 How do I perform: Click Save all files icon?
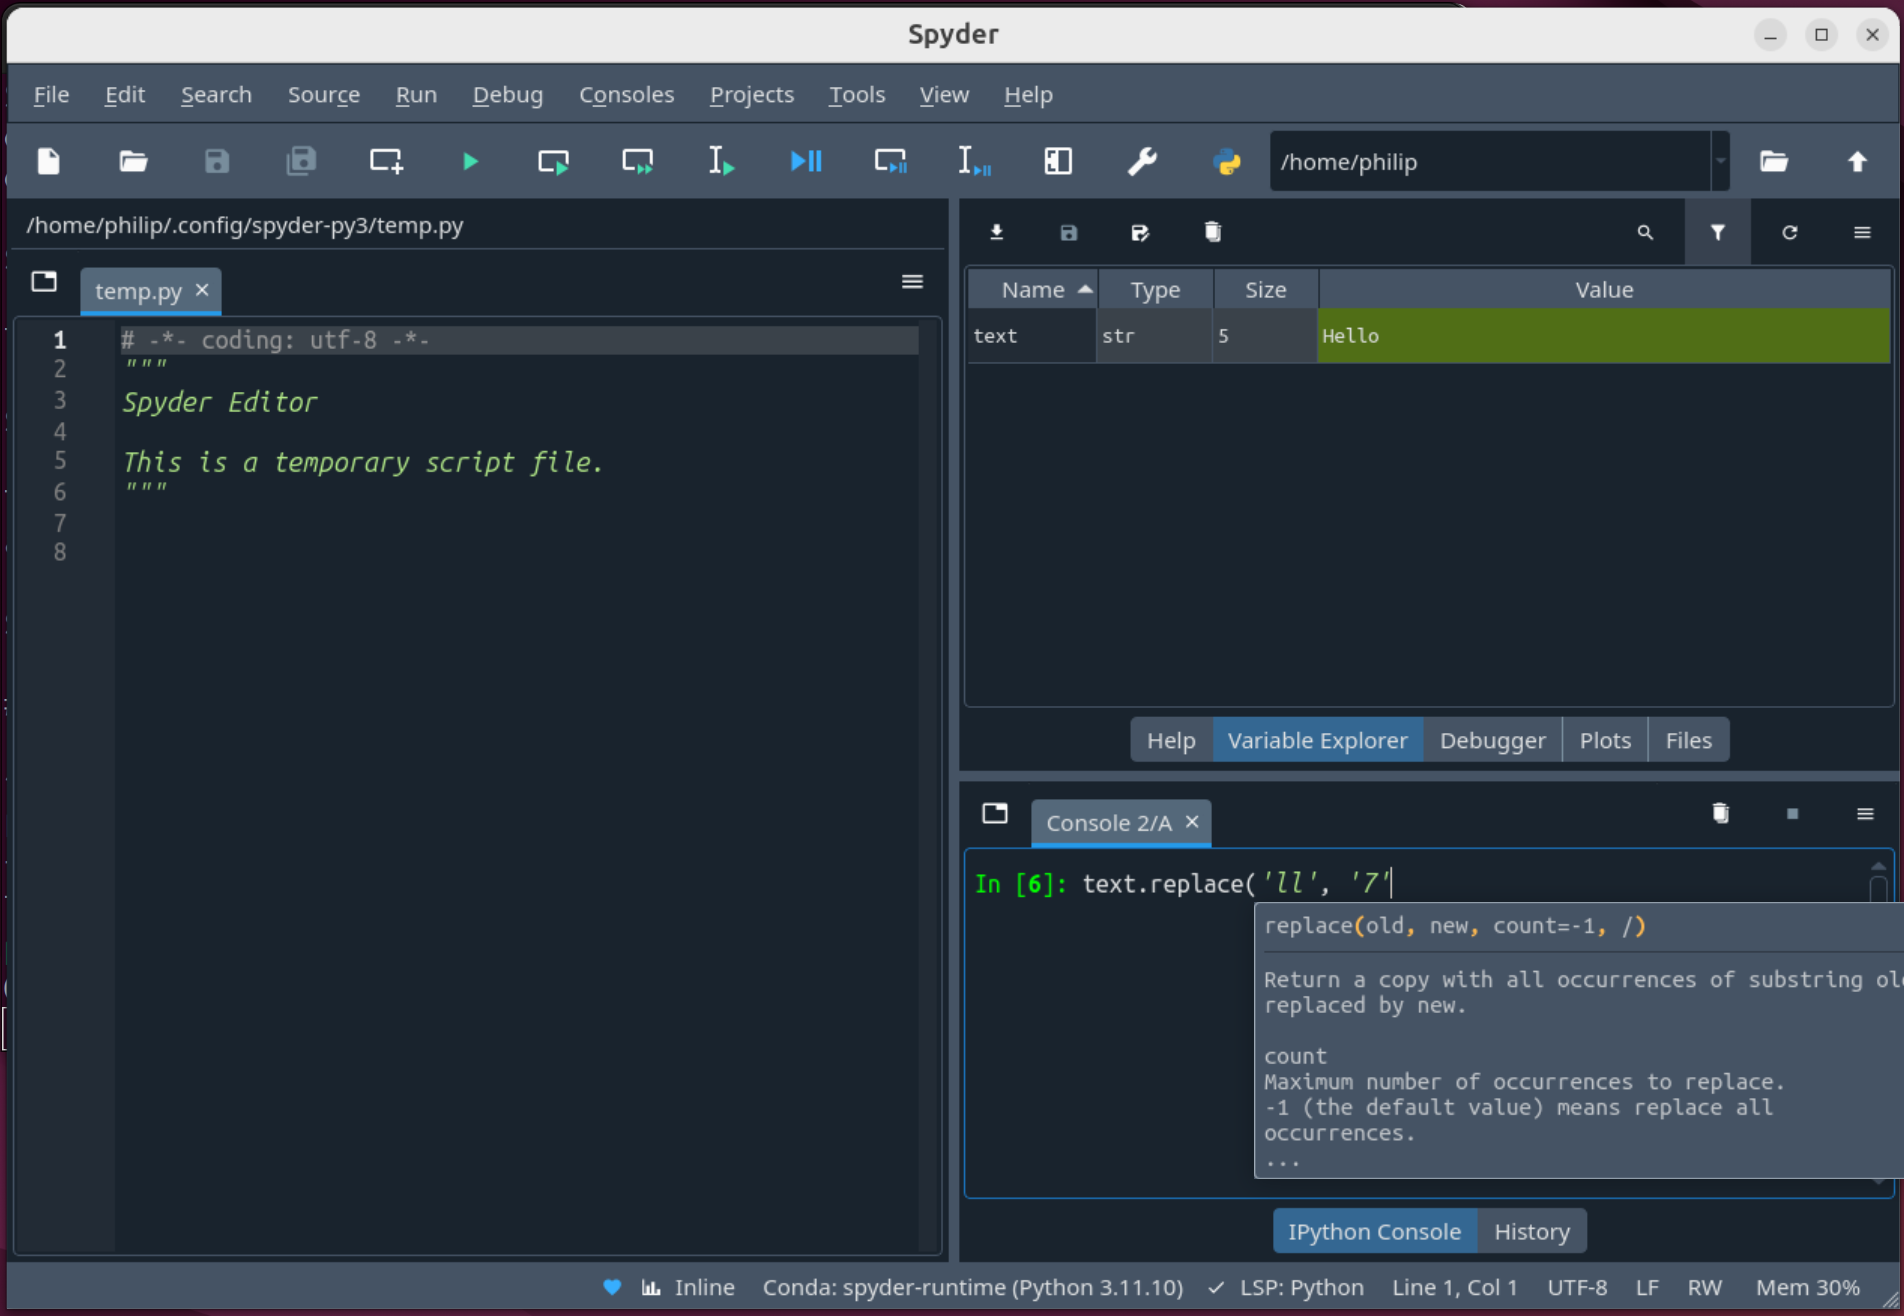point(301,161)
